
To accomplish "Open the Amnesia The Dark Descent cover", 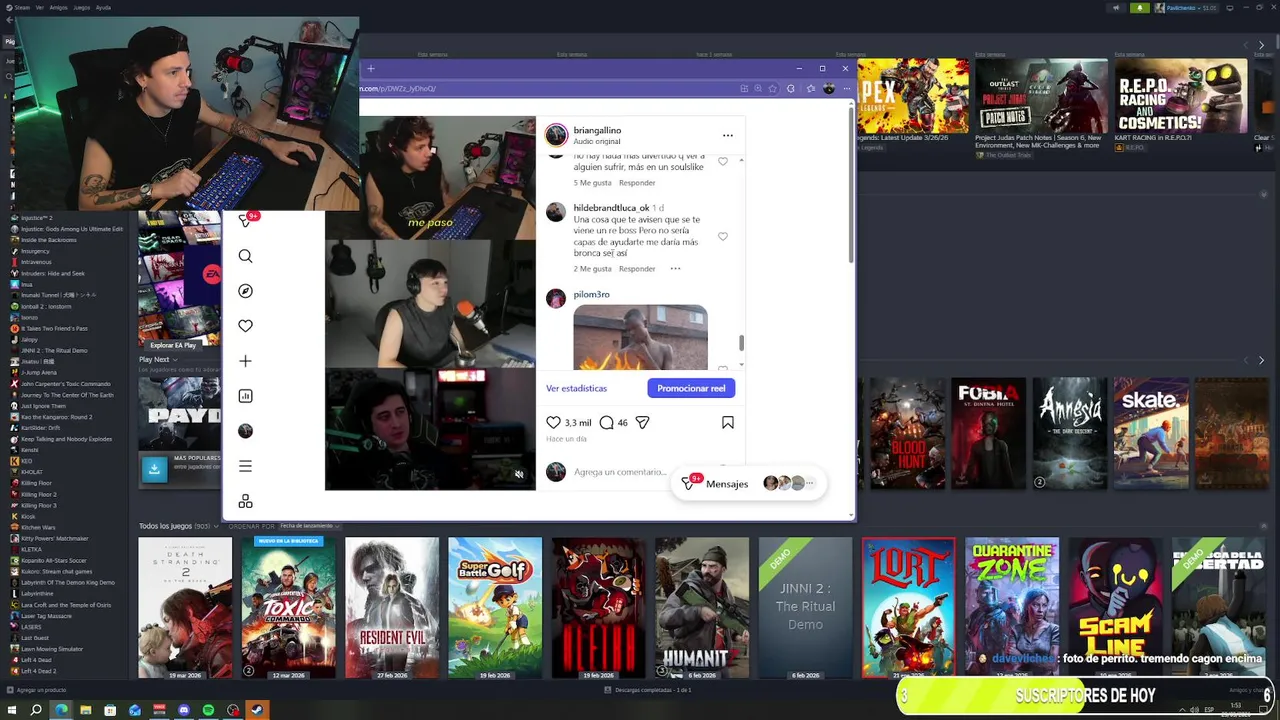I will click(1070, 434).
